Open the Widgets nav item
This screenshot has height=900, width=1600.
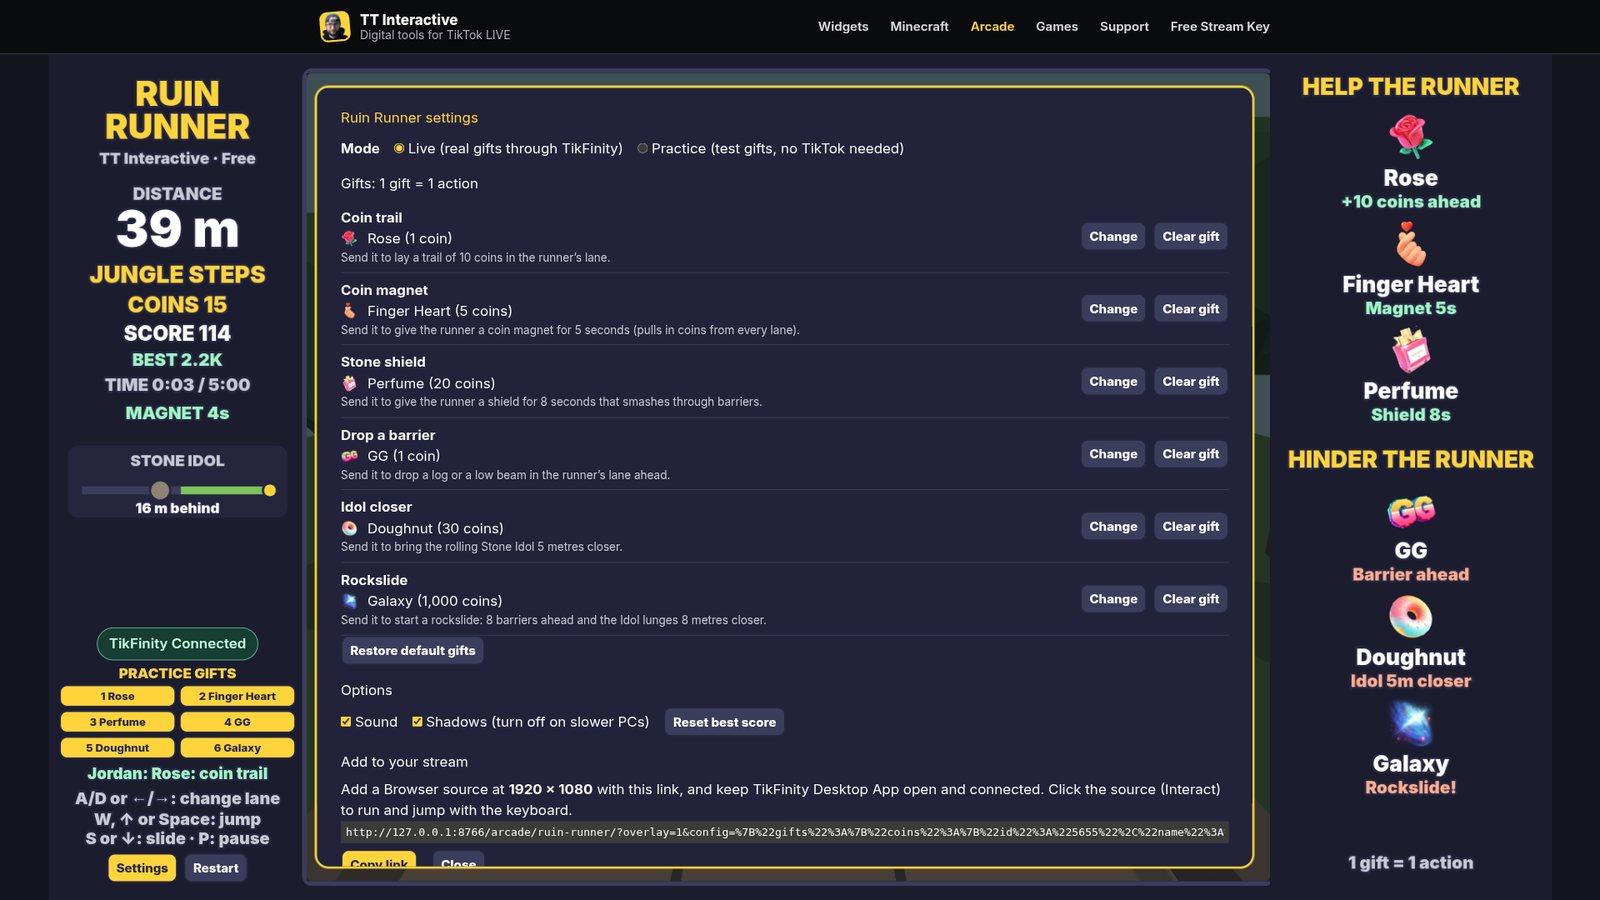click(843, 27)
